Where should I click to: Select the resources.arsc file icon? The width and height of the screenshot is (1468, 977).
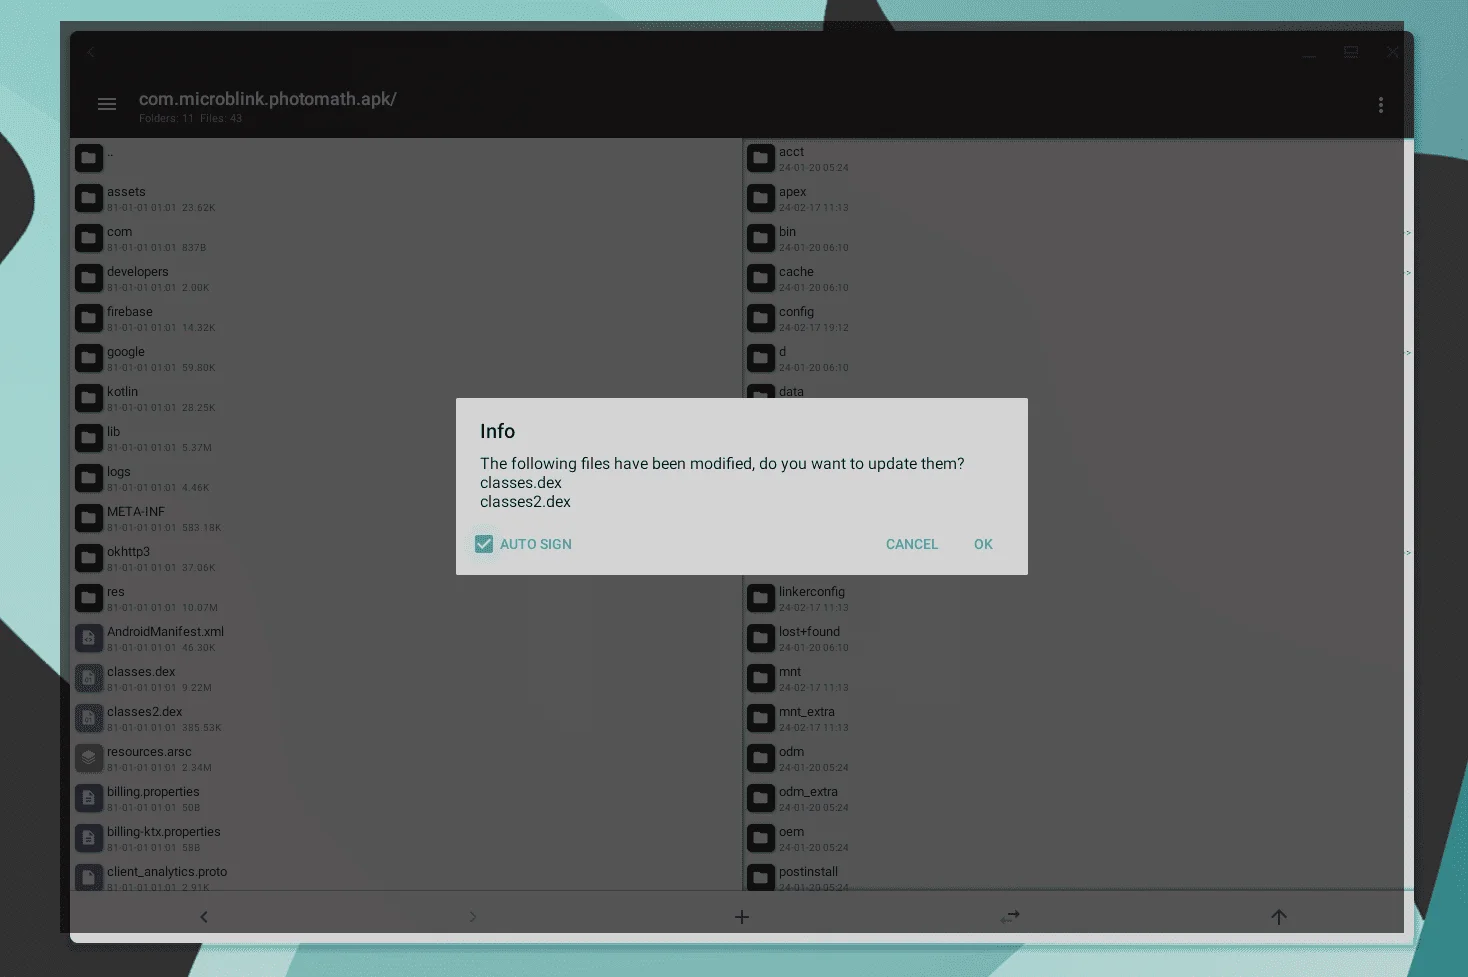tap(89, 757)
